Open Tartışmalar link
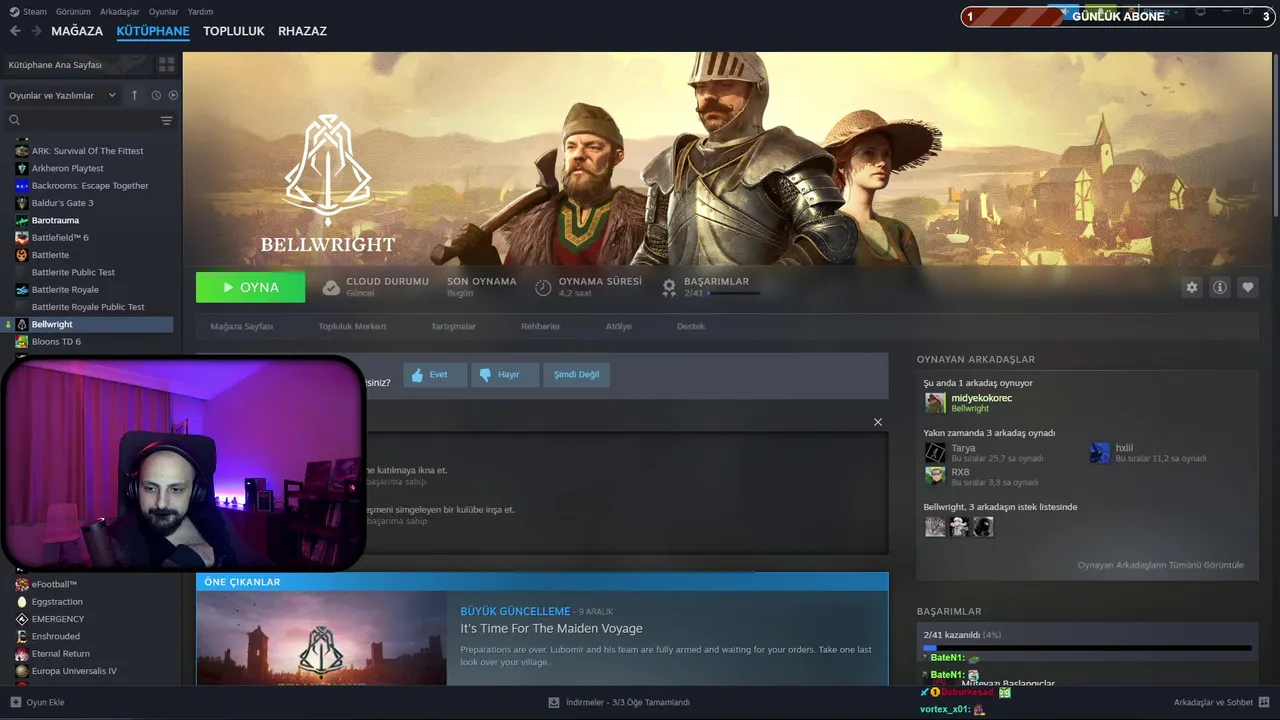 point(453,327)
